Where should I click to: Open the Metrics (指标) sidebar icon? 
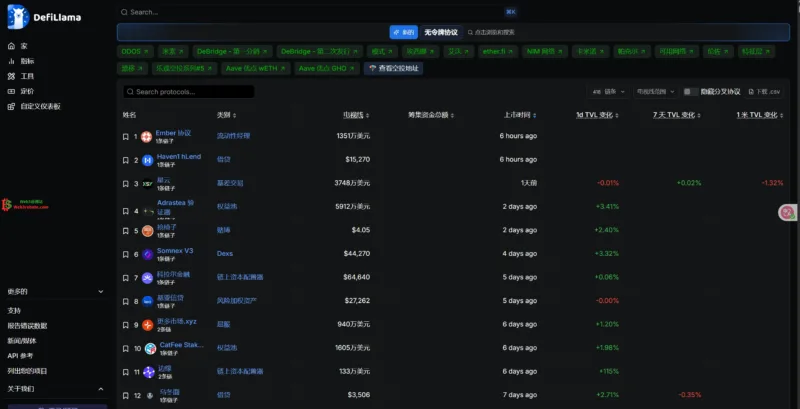pos(12,61)
